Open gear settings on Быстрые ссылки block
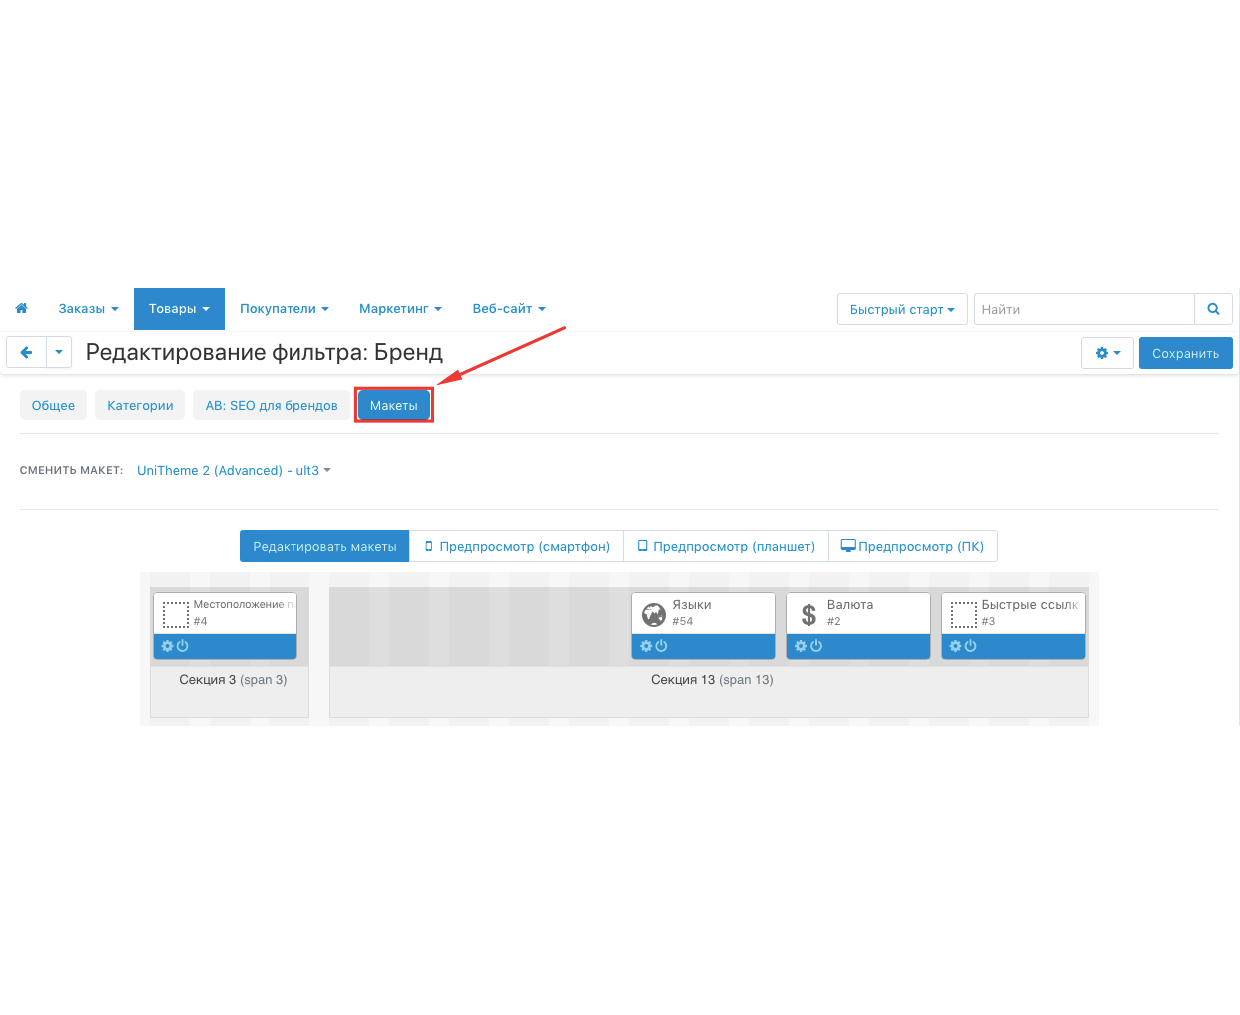 [x=956, y=646]
